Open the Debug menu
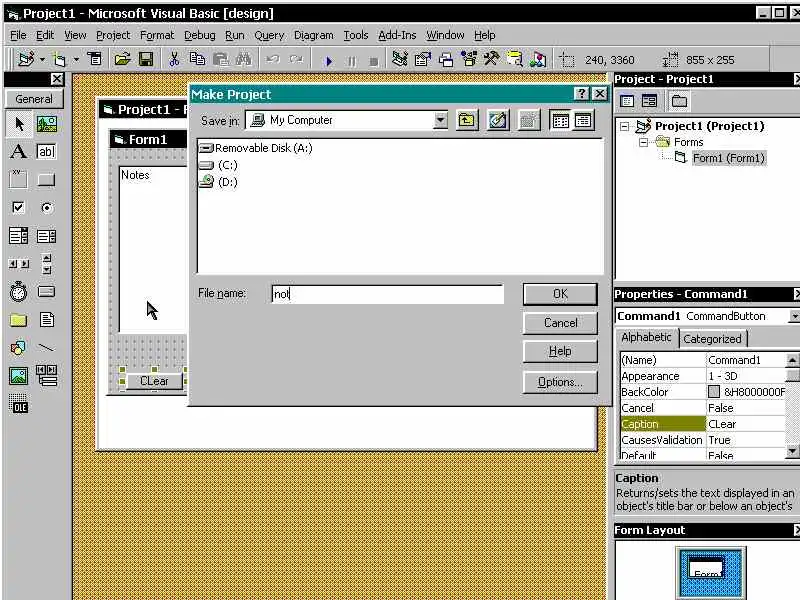The height and width of the screenshot is (600, 800). tap(199, 35)
